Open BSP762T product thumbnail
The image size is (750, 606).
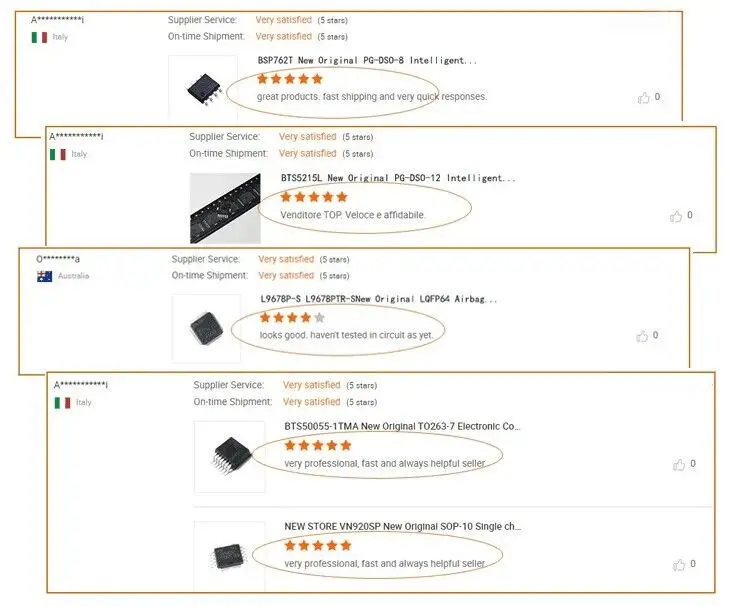(203, 87)
